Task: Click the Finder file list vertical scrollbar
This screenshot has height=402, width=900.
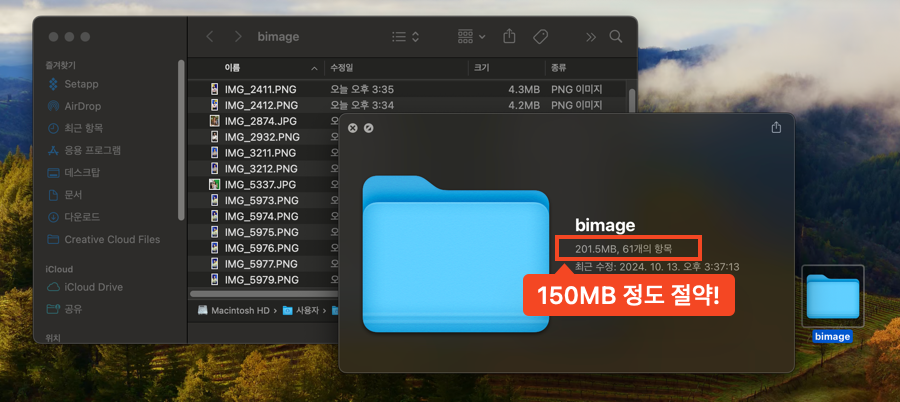Action: (632, 103)
